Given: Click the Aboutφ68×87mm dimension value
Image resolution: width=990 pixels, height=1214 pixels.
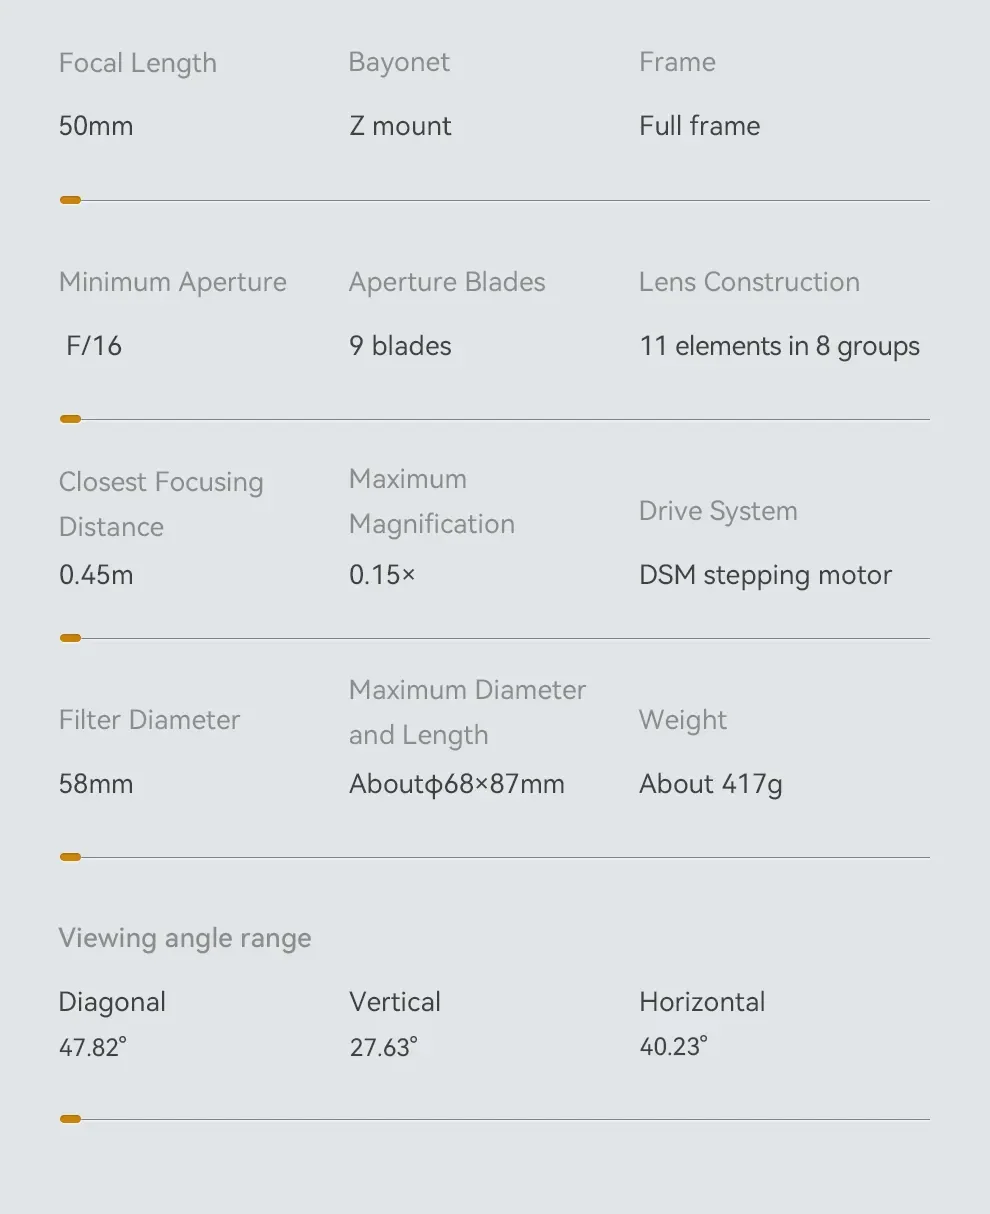Looking at the screenshot, I should coord(457,784).
